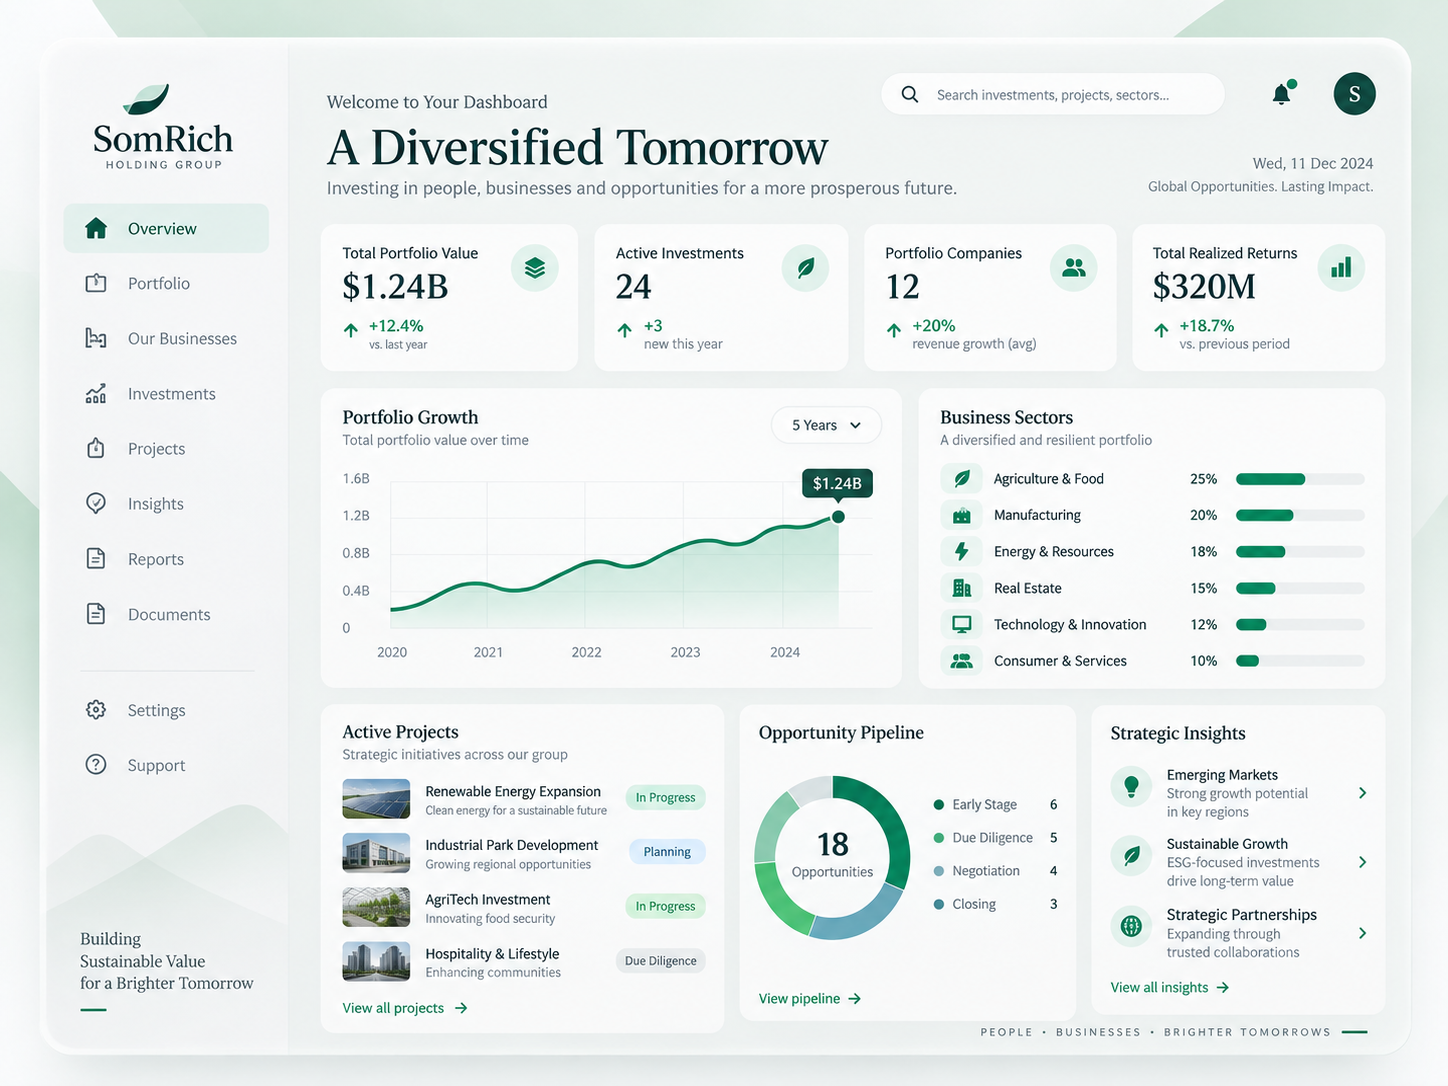Image resolution: width=1448 pixels, height=1086 pixels.
Task: Click the SomRich Holding Group logo
Action: click(x=163, y=127)
